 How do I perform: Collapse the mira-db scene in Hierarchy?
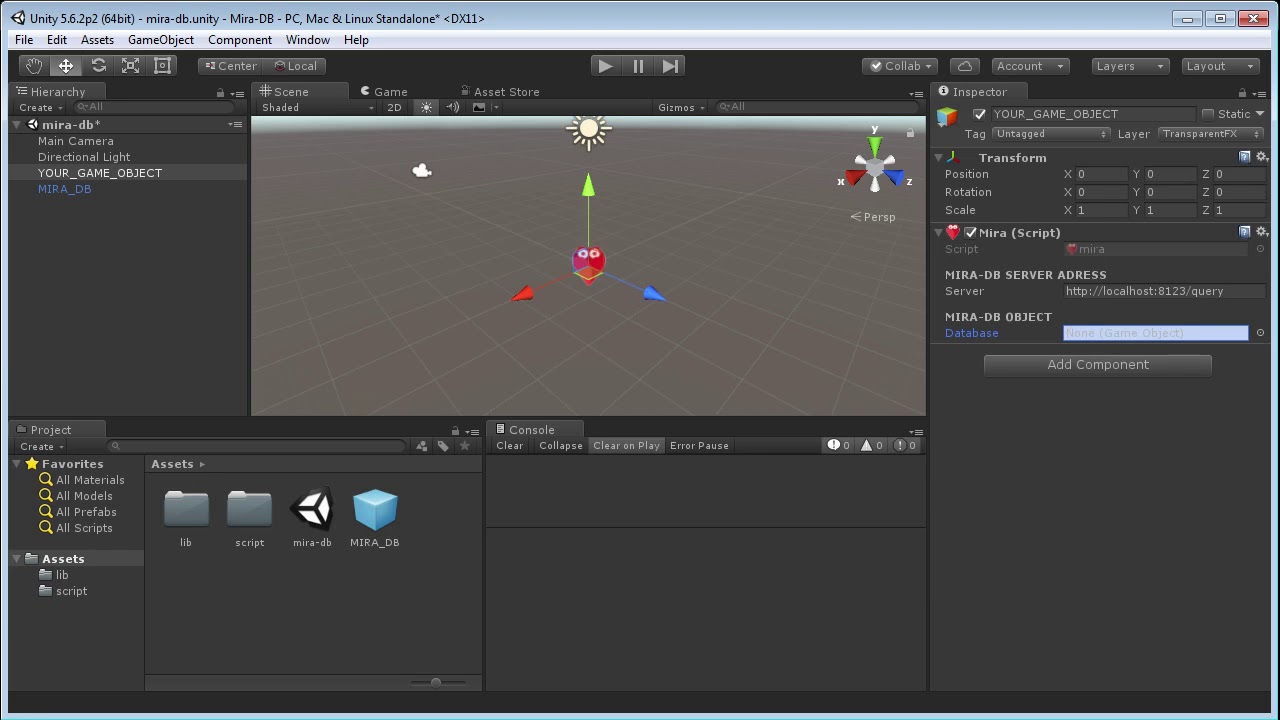pos(18,125)
